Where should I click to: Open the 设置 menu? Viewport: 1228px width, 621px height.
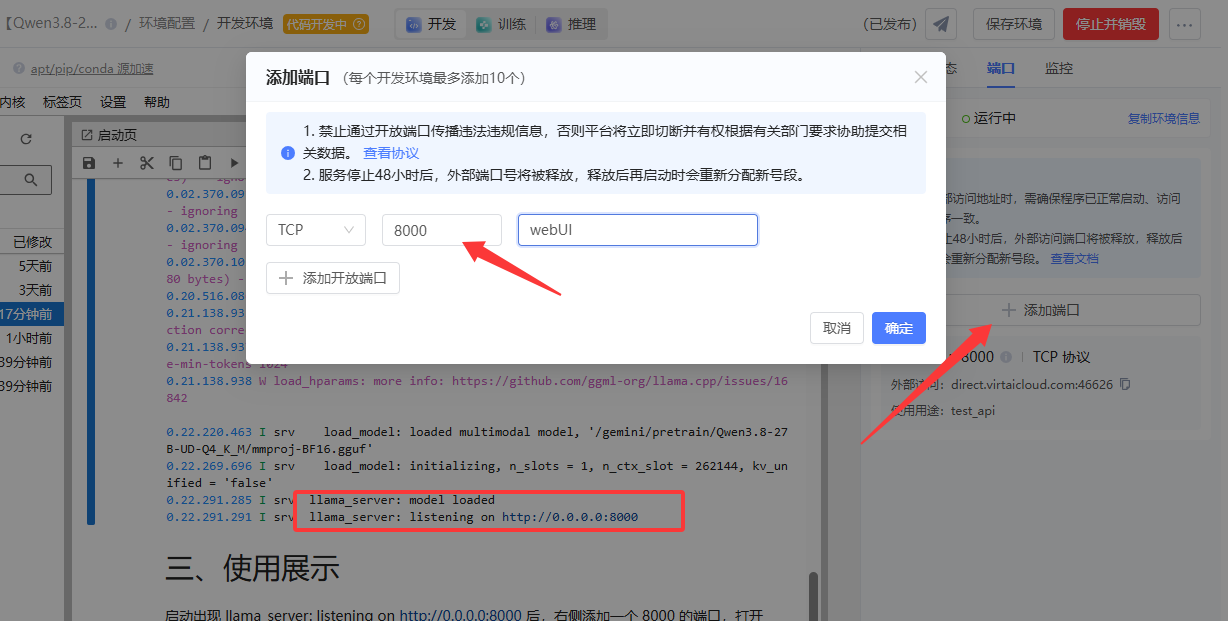click(x=113, y=102)
